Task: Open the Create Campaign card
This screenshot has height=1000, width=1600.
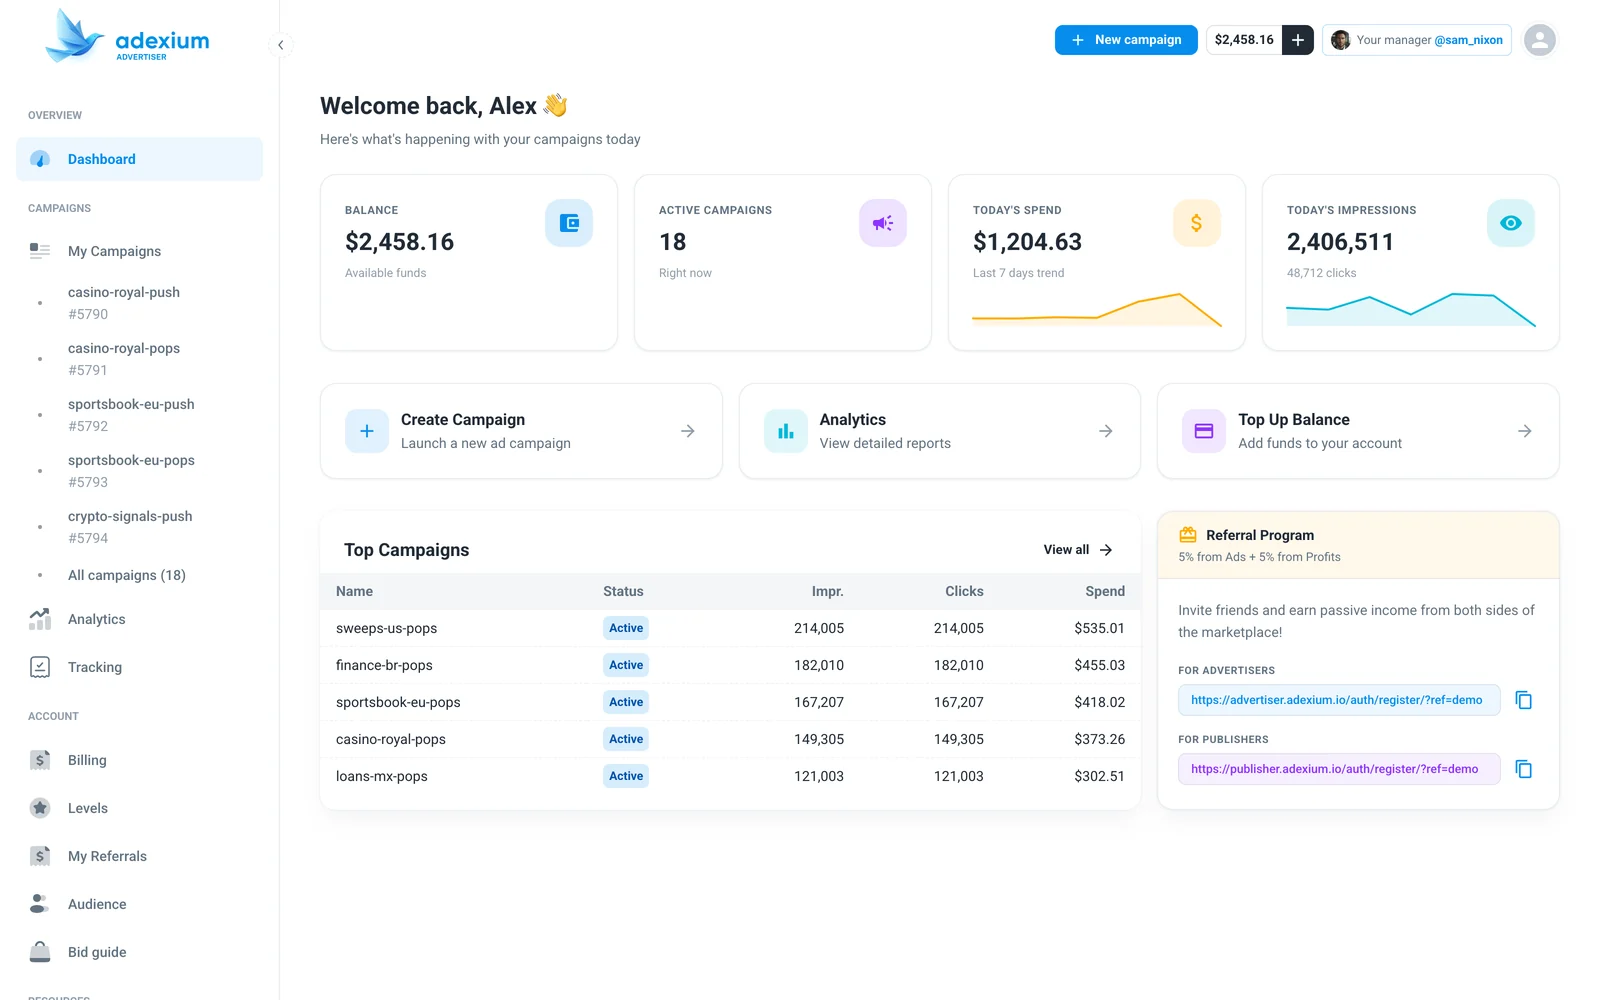Action: click(521, 431)
